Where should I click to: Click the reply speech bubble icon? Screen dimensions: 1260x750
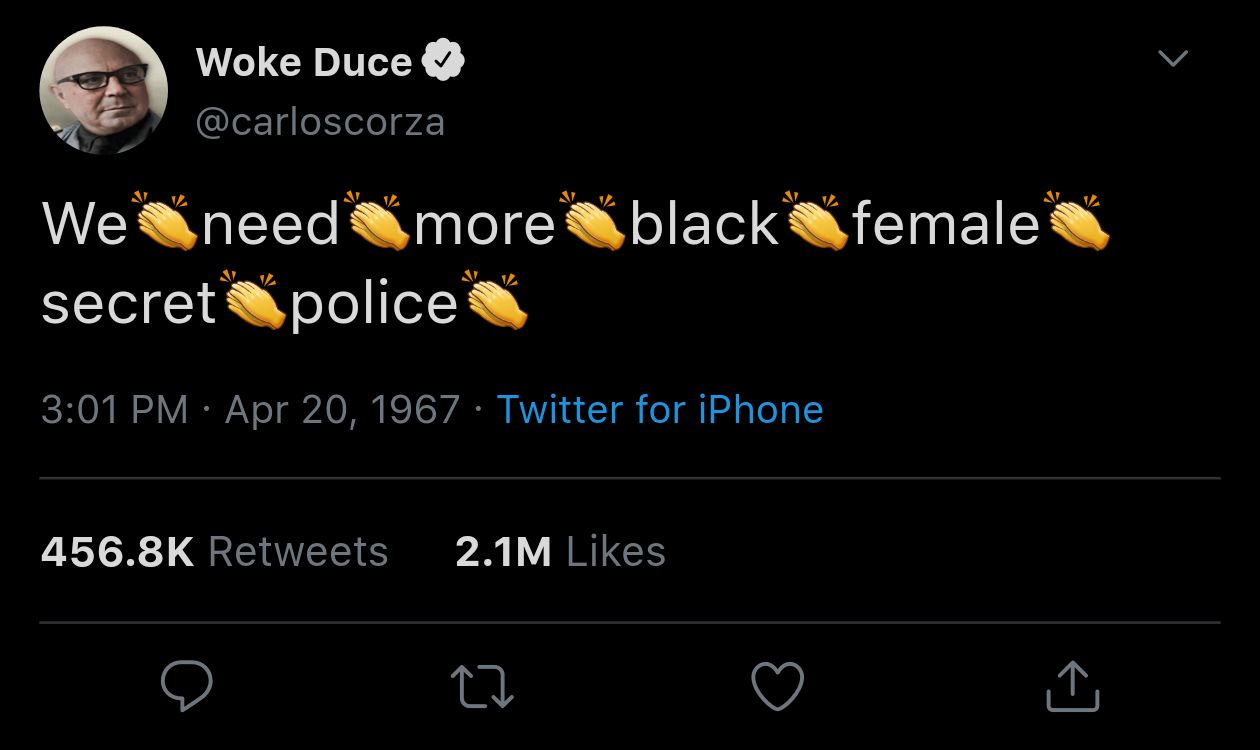(x=186, y=686)
